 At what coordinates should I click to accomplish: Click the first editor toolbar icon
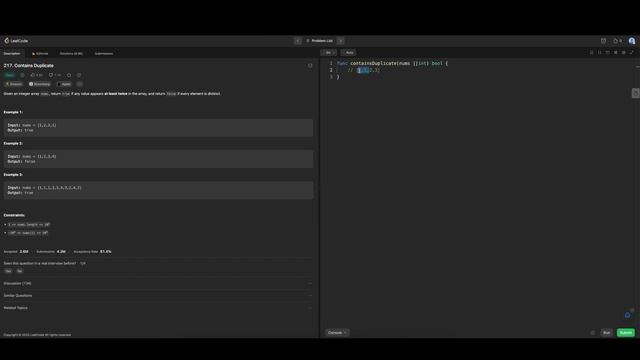tap(591, 53)
